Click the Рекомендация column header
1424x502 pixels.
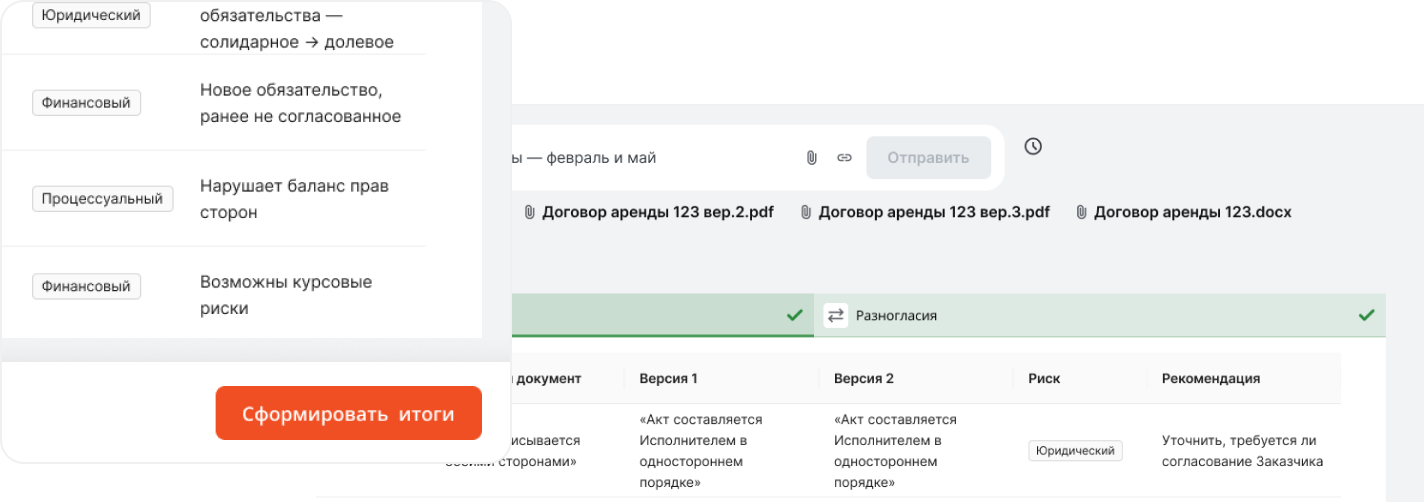click(1210, 379)
